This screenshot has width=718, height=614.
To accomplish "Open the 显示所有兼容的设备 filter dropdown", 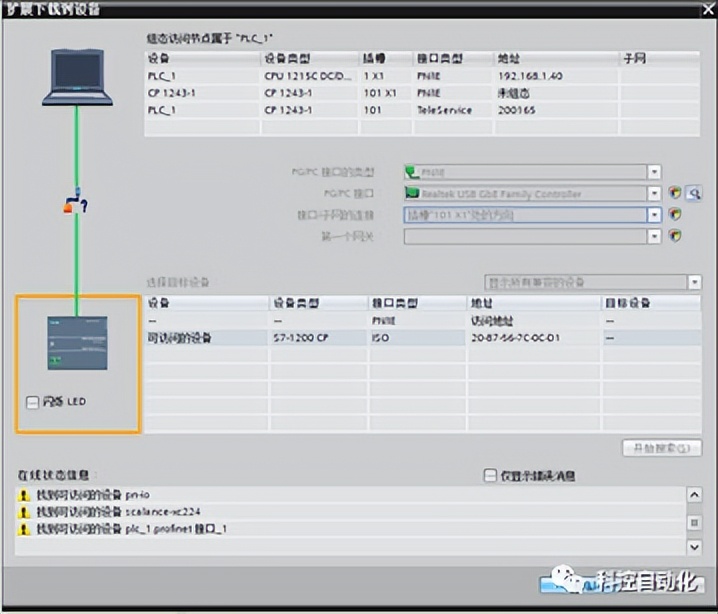I will point(694,282).
